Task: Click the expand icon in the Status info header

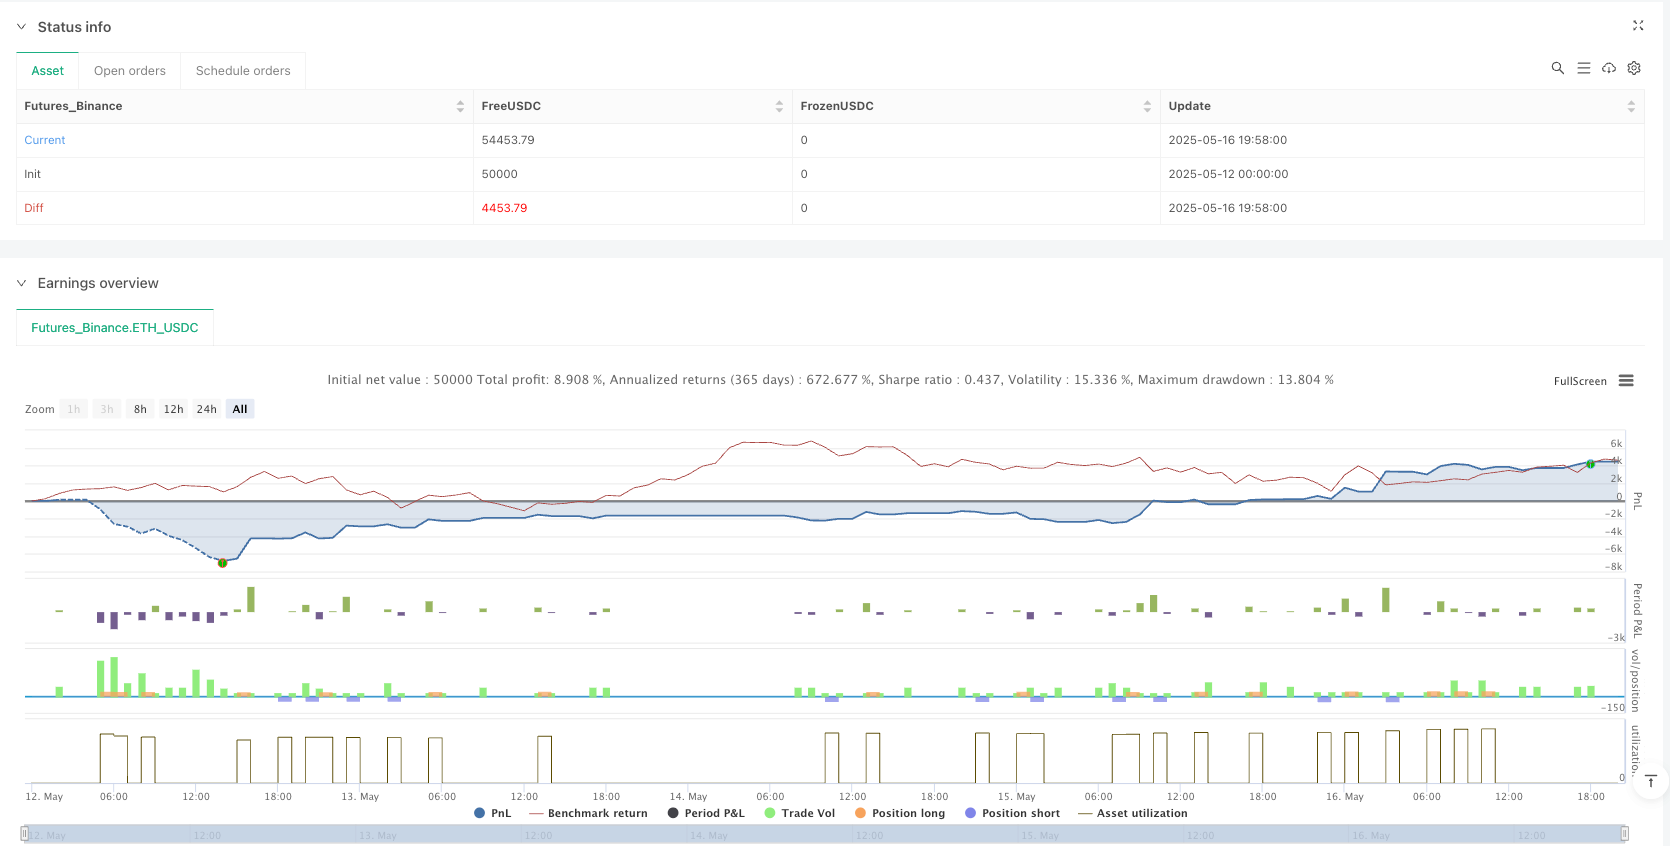Action: pyautogui.click(x=1638, y=26)
